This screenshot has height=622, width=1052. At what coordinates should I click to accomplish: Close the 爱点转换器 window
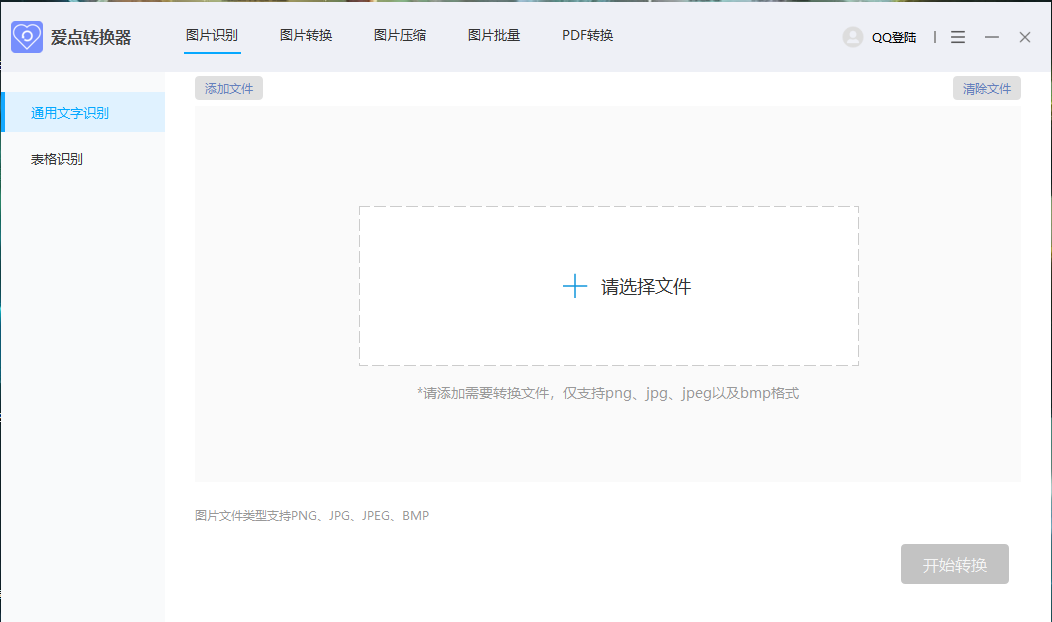1024,36
